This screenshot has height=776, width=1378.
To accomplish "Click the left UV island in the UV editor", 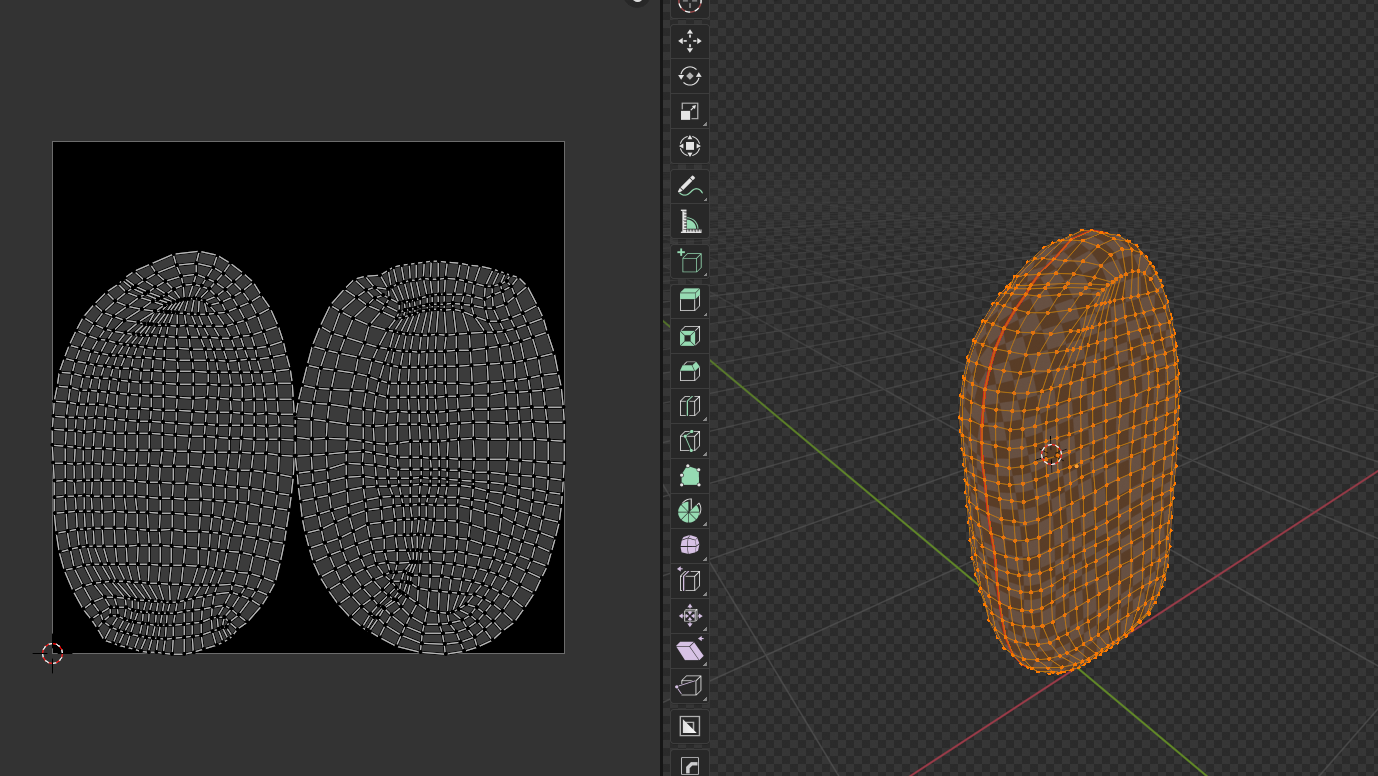I will 173,452.
